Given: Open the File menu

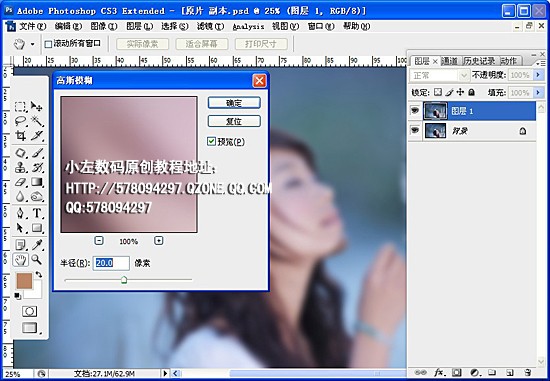Looking at the screenshot, I should point(33,26).
